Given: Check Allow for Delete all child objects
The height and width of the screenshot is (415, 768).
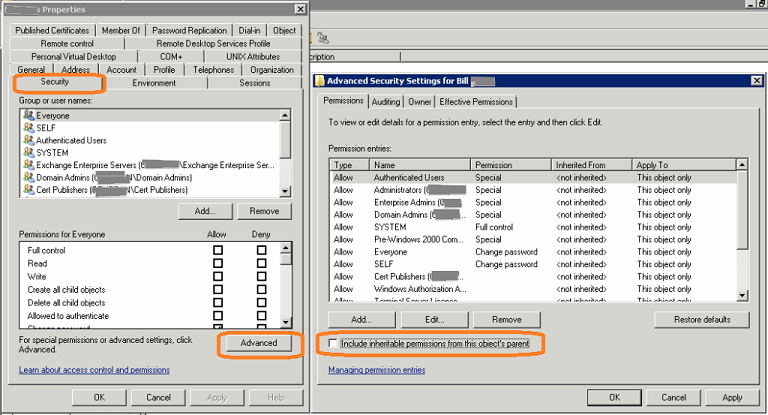Looking at the screenshot, I should coord(218,302).
